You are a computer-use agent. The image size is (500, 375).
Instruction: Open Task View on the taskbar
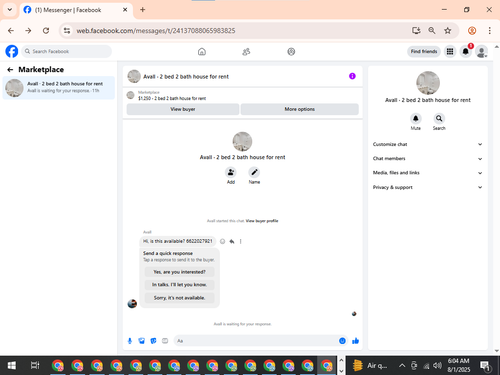35,366
